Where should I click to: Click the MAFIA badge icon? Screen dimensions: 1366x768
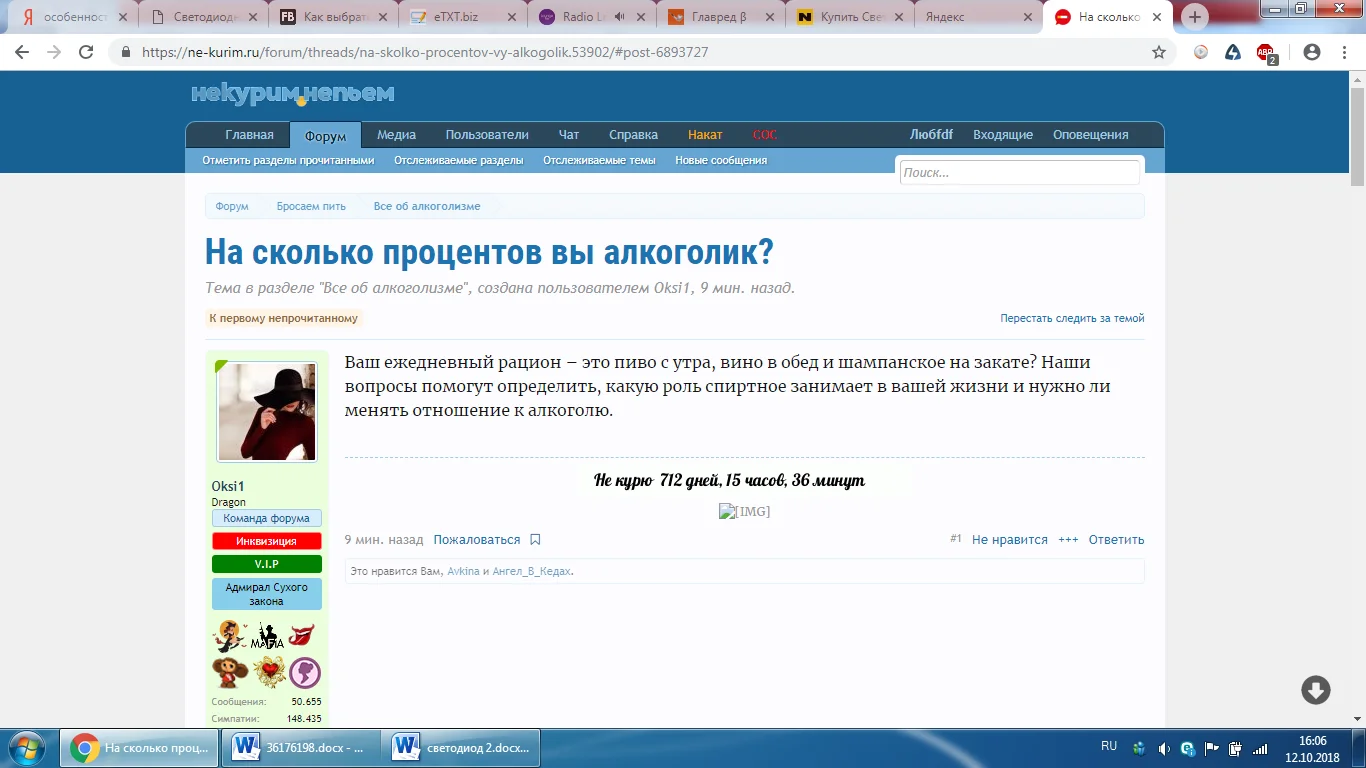pos(267,636)
